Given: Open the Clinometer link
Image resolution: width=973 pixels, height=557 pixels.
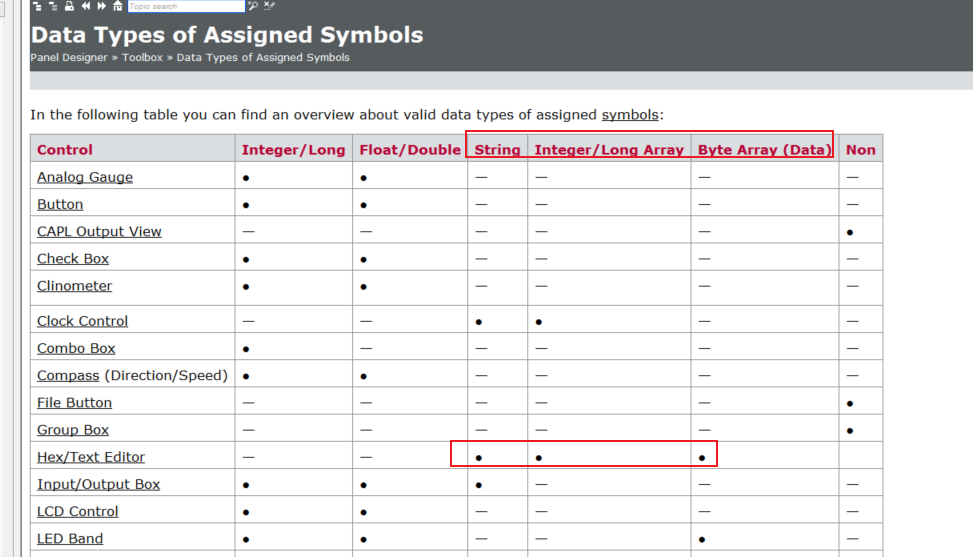Looking at the screenshot, I should pyautogui.click(x=74, y=286).
